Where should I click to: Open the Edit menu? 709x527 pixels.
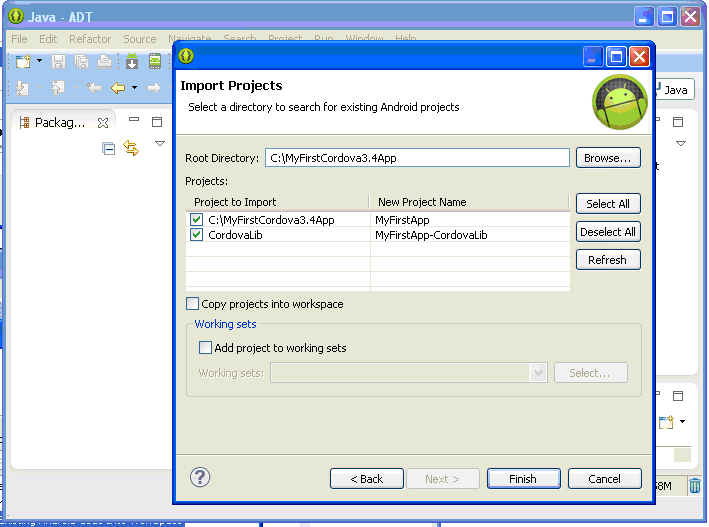pos(48,39)
